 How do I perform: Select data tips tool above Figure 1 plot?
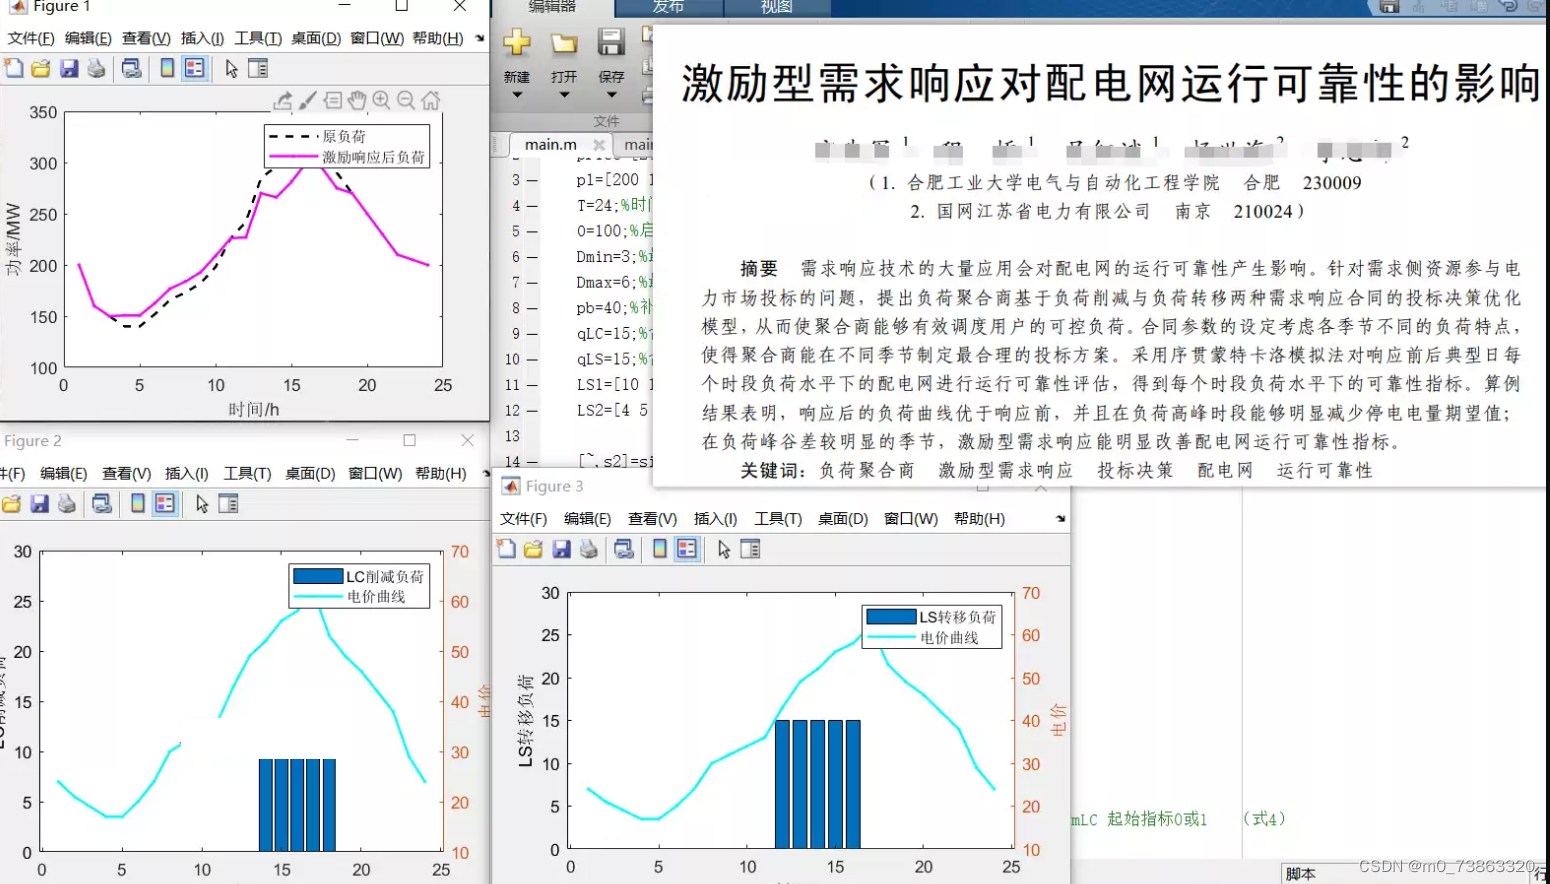333,100
